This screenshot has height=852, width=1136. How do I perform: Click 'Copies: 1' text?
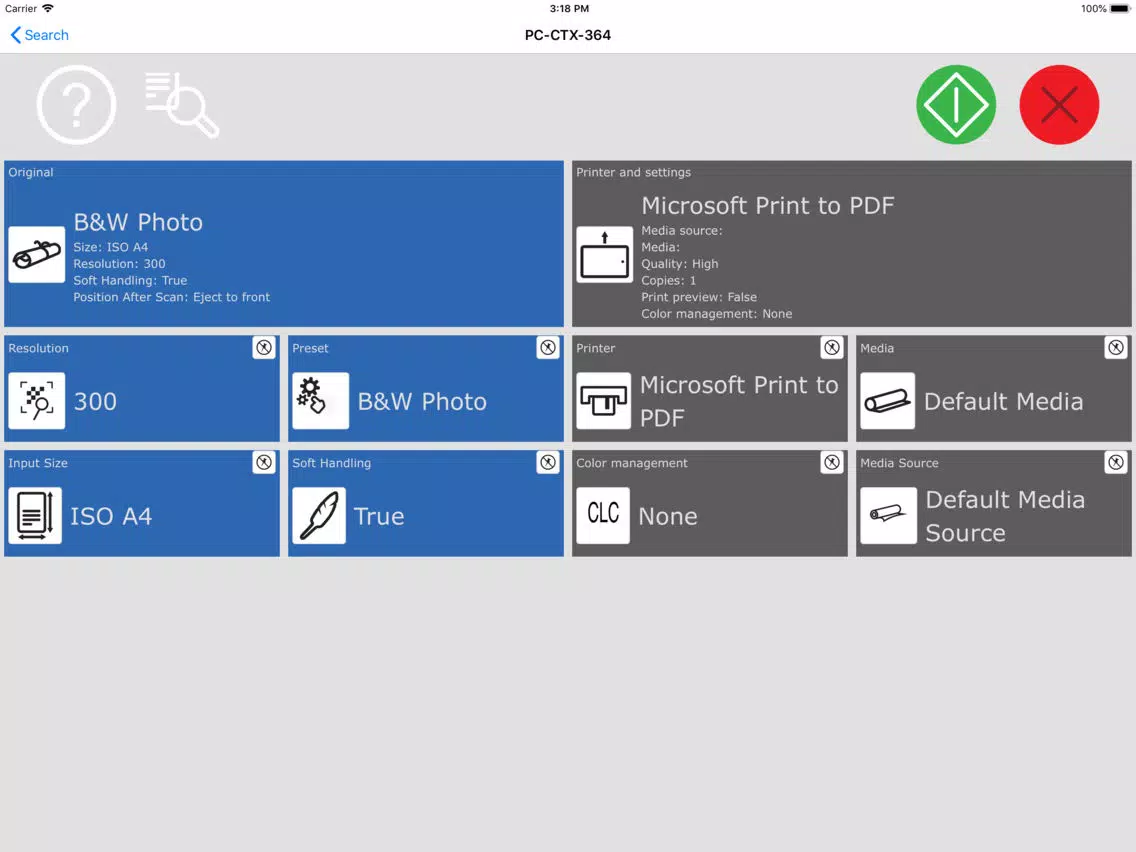click(x=669, y=280)
